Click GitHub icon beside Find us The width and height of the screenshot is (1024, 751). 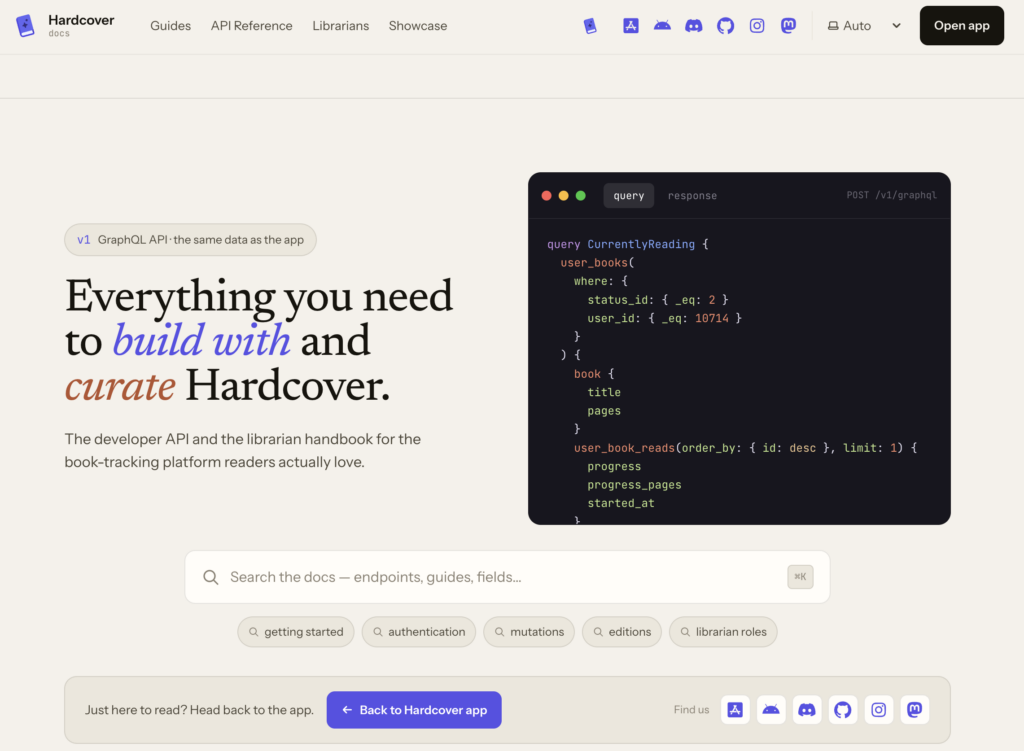(842, 710)
